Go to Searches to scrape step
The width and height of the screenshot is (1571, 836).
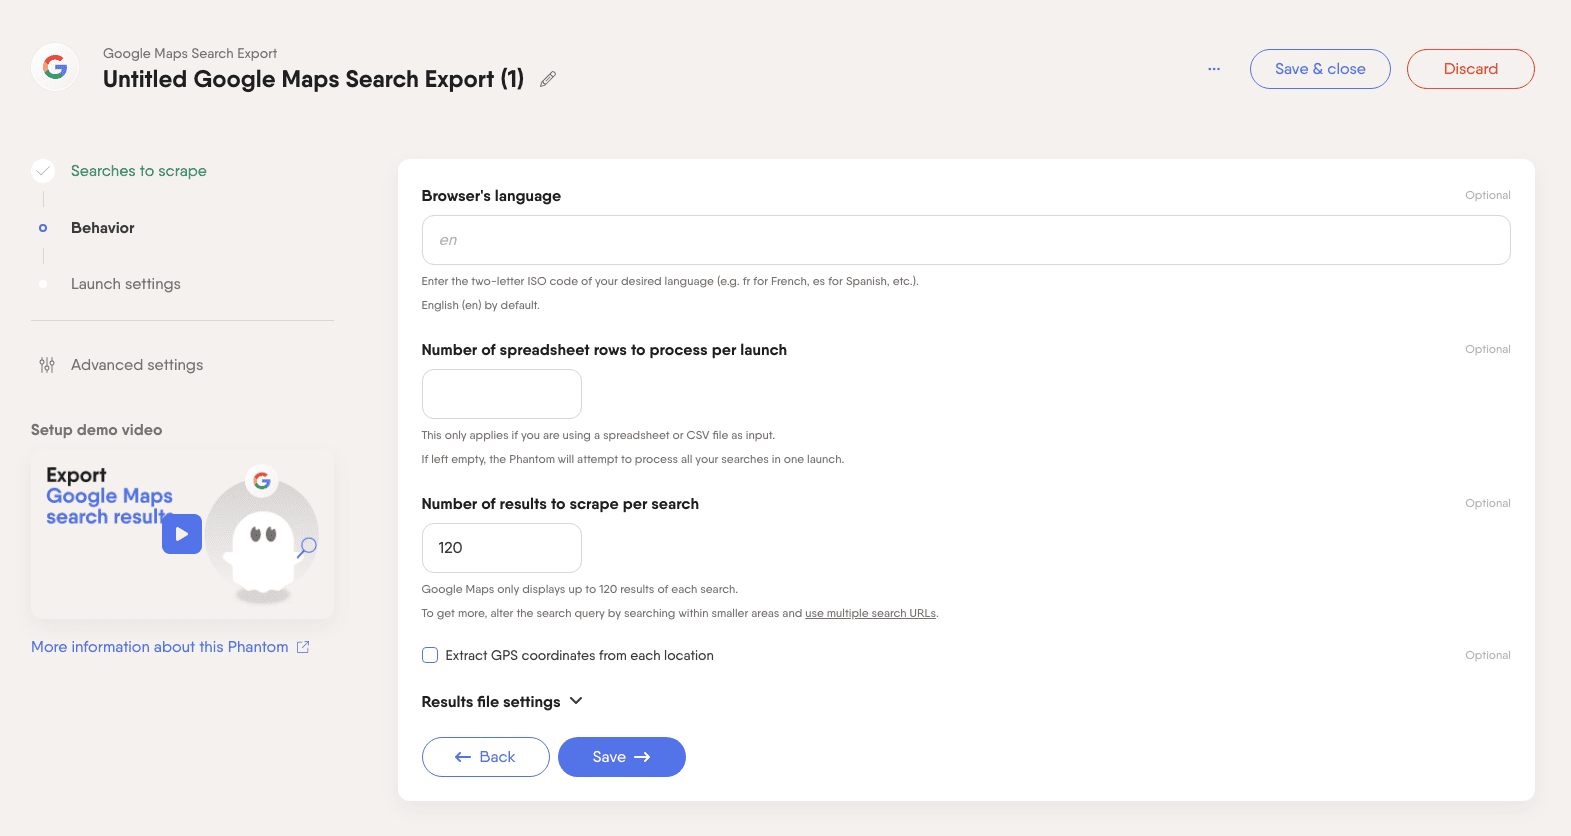139,171
